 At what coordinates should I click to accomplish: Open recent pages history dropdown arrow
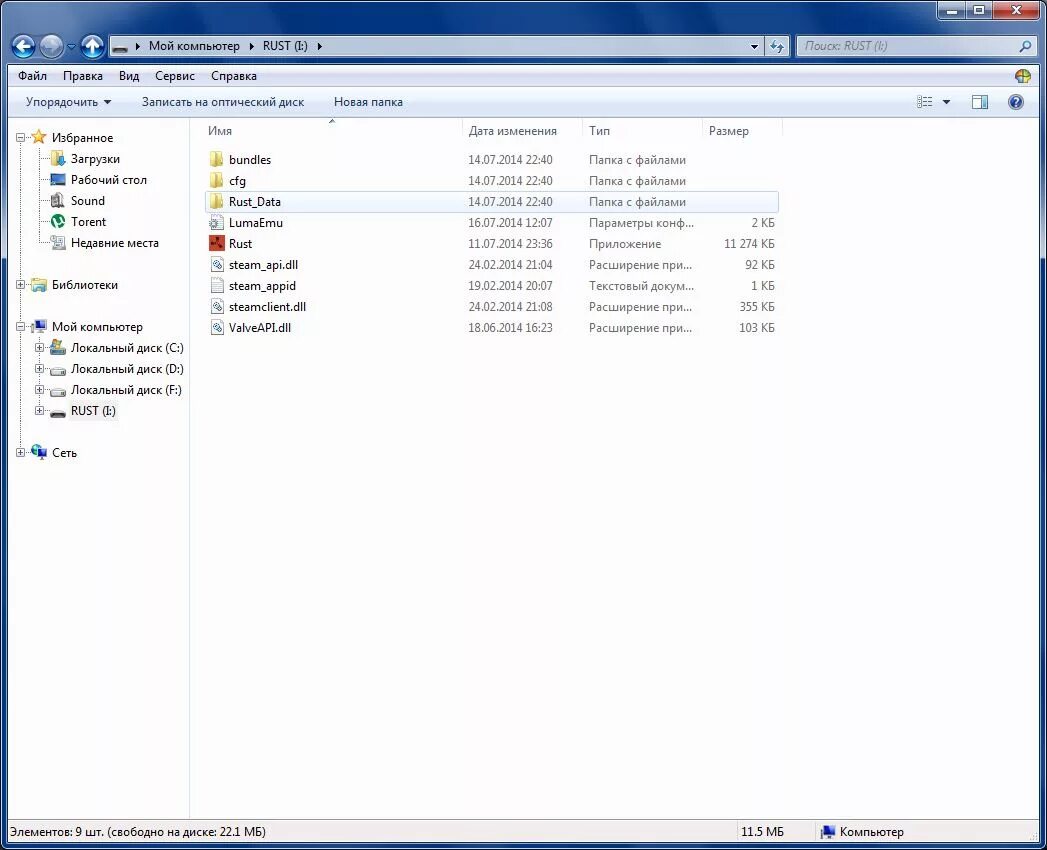click(x=71, y=47)
